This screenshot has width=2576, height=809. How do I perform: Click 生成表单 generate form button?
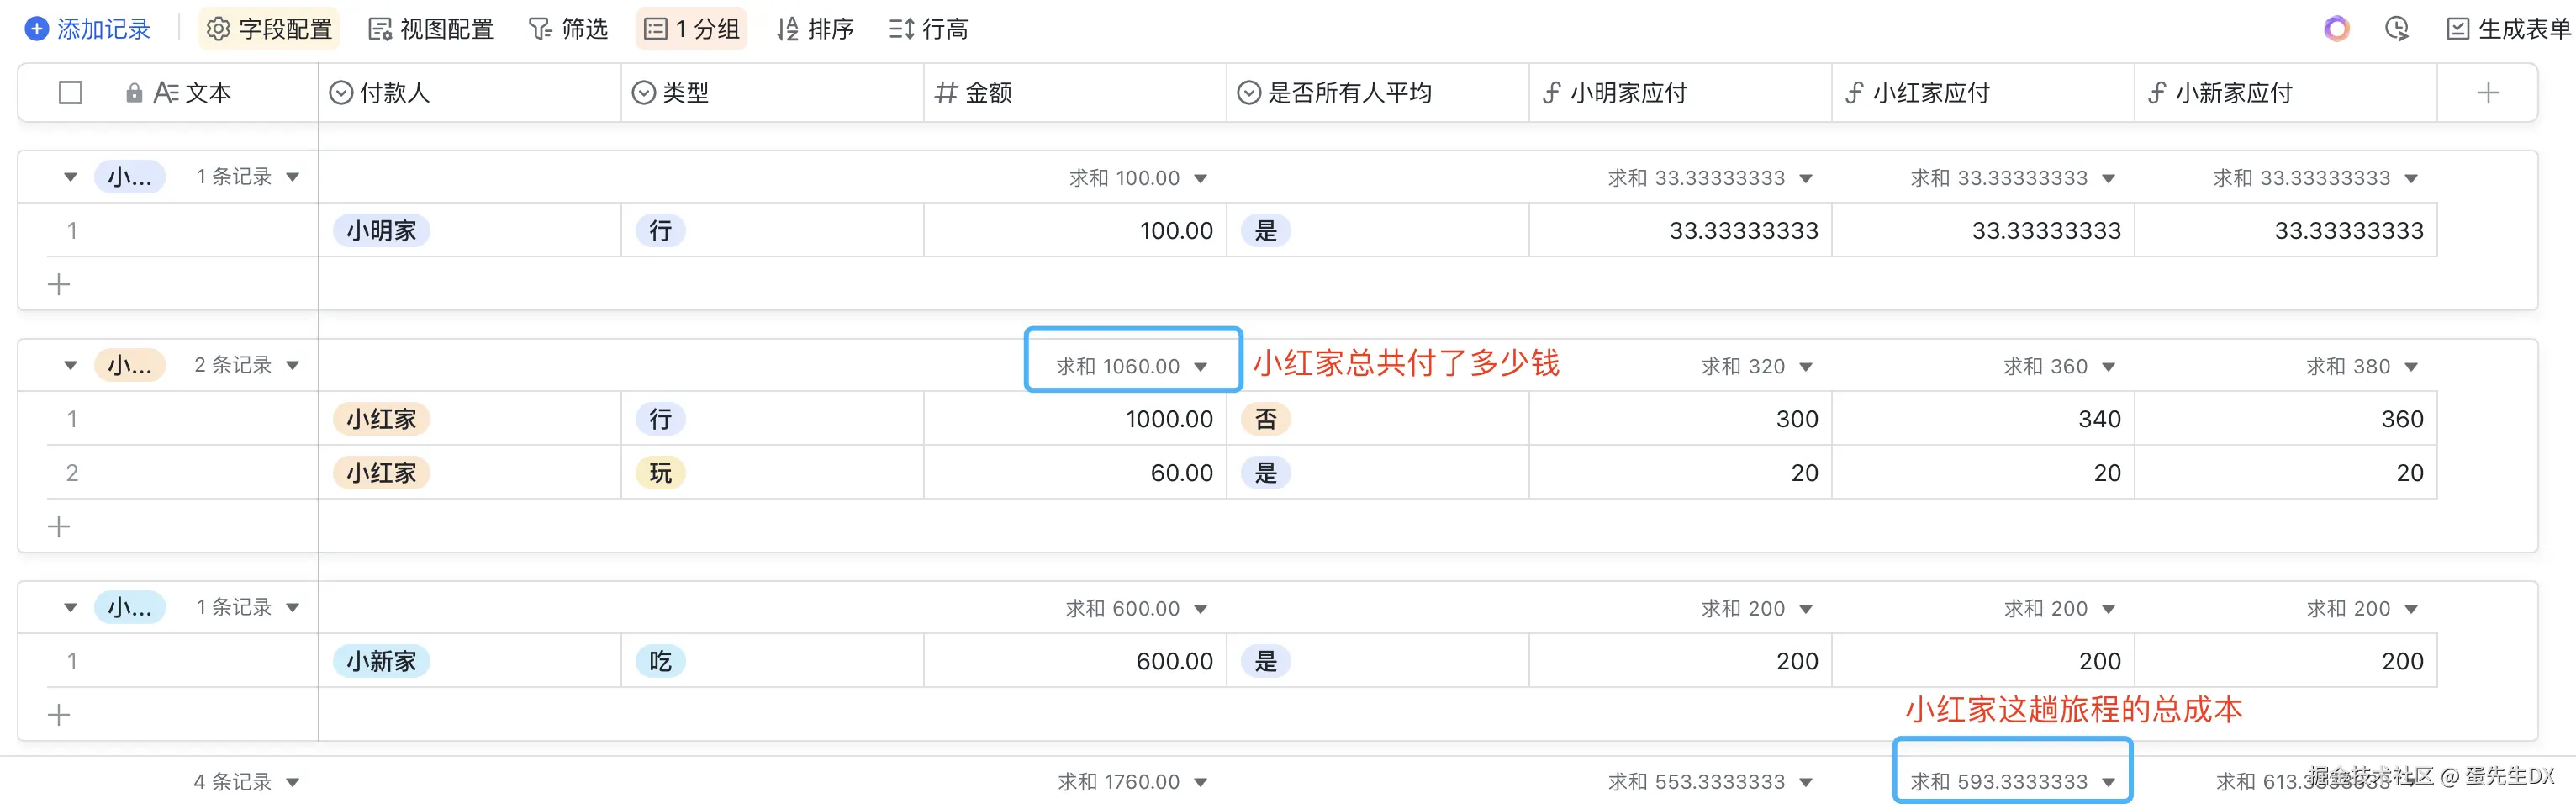[x=2508, y=29]
